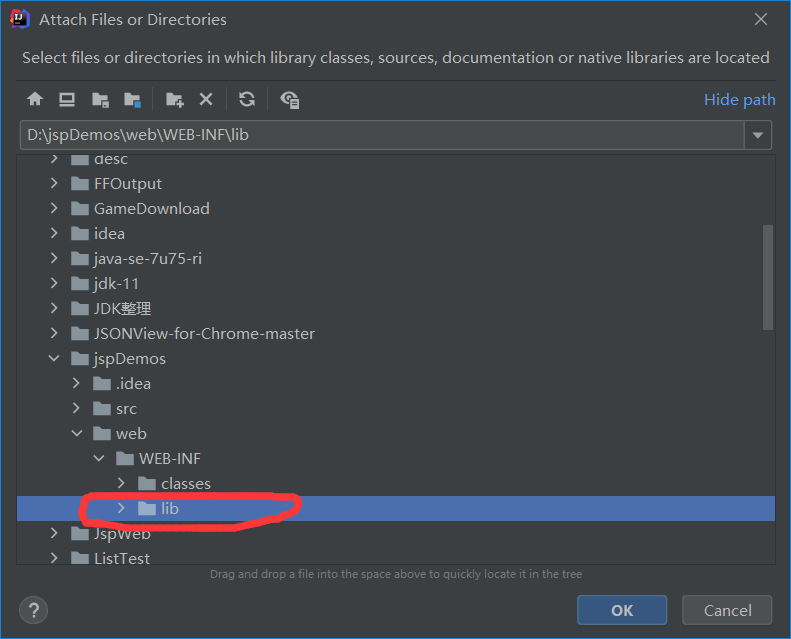Expand the lib folder chevron

pos(121,508)
